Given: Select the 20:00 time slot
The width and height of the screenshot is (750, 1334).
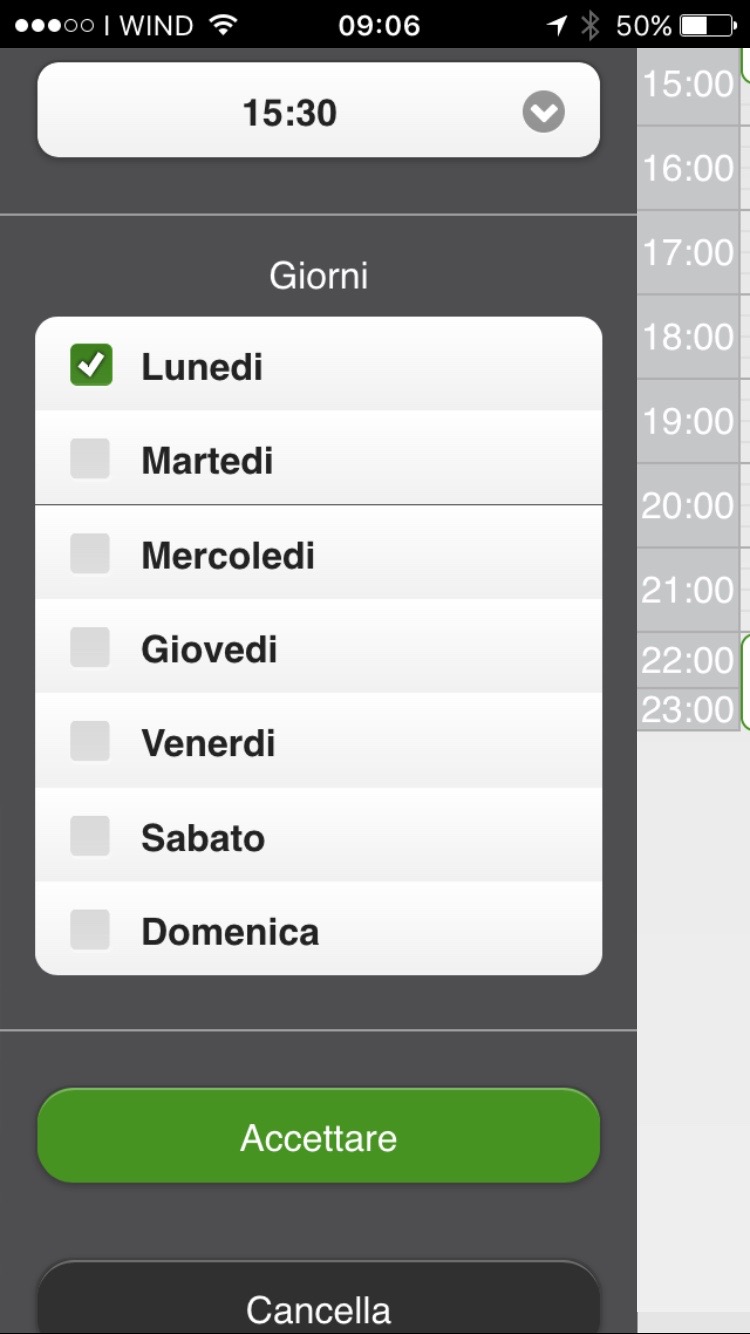Looking at the screenshot, I should 688,506.
